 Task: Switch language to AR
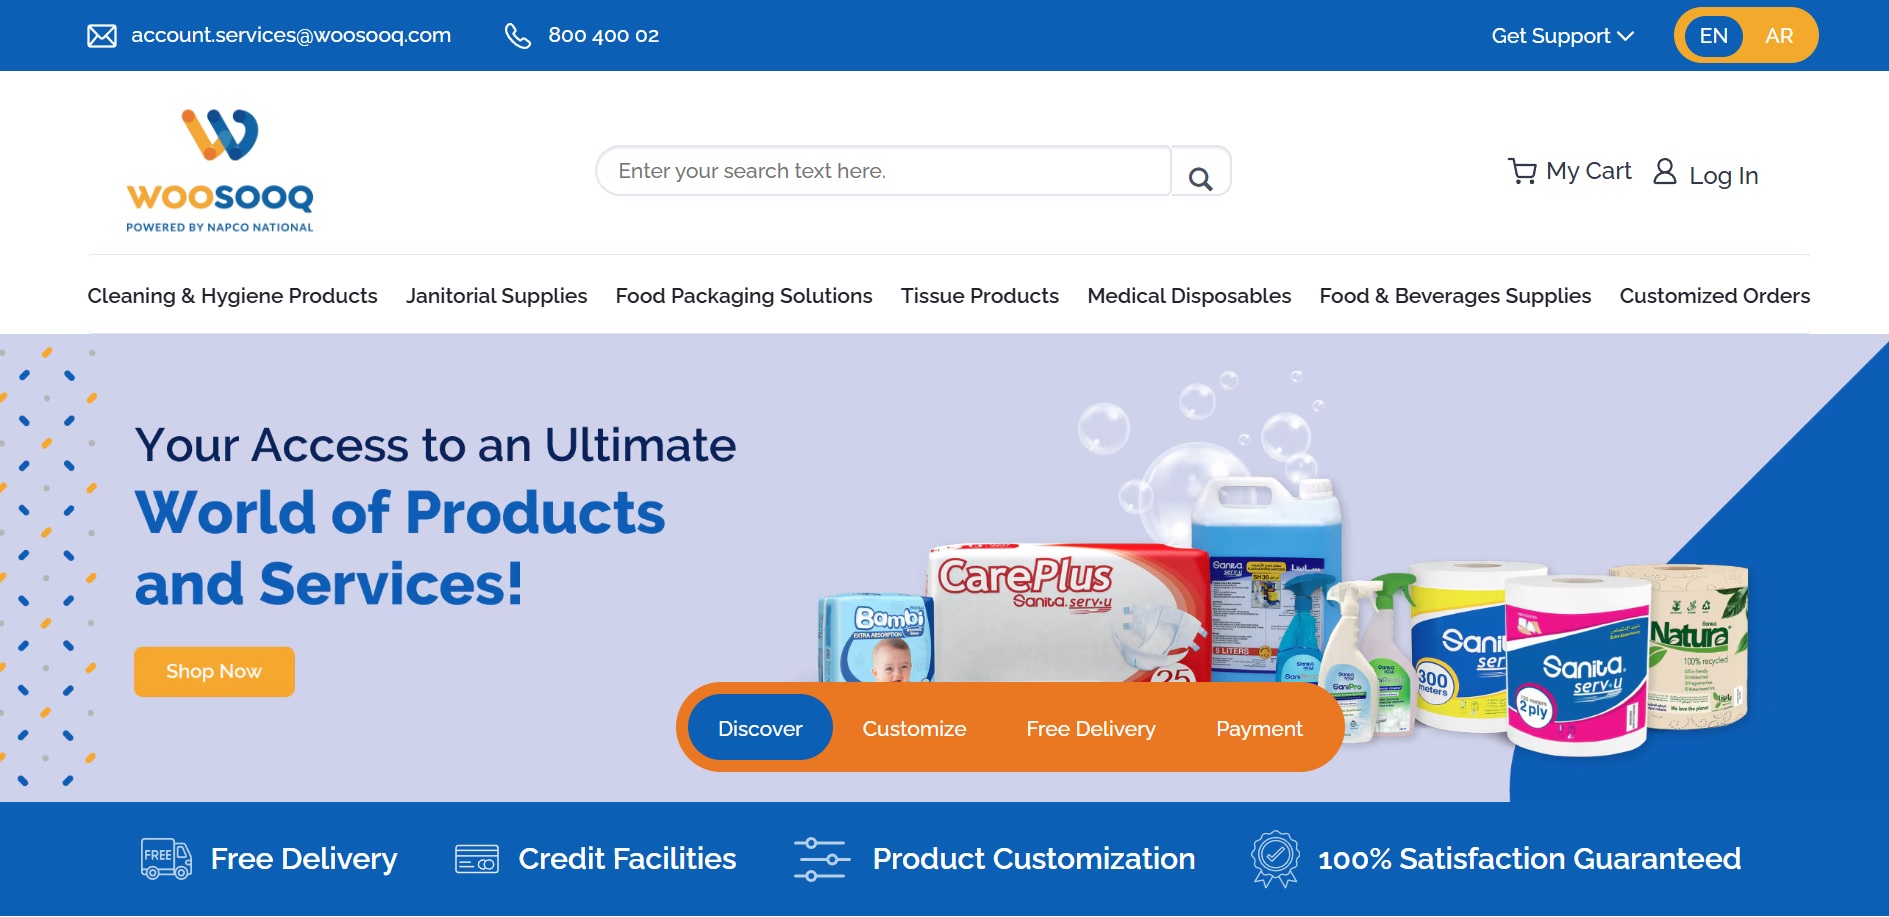tap(1779, 36)
